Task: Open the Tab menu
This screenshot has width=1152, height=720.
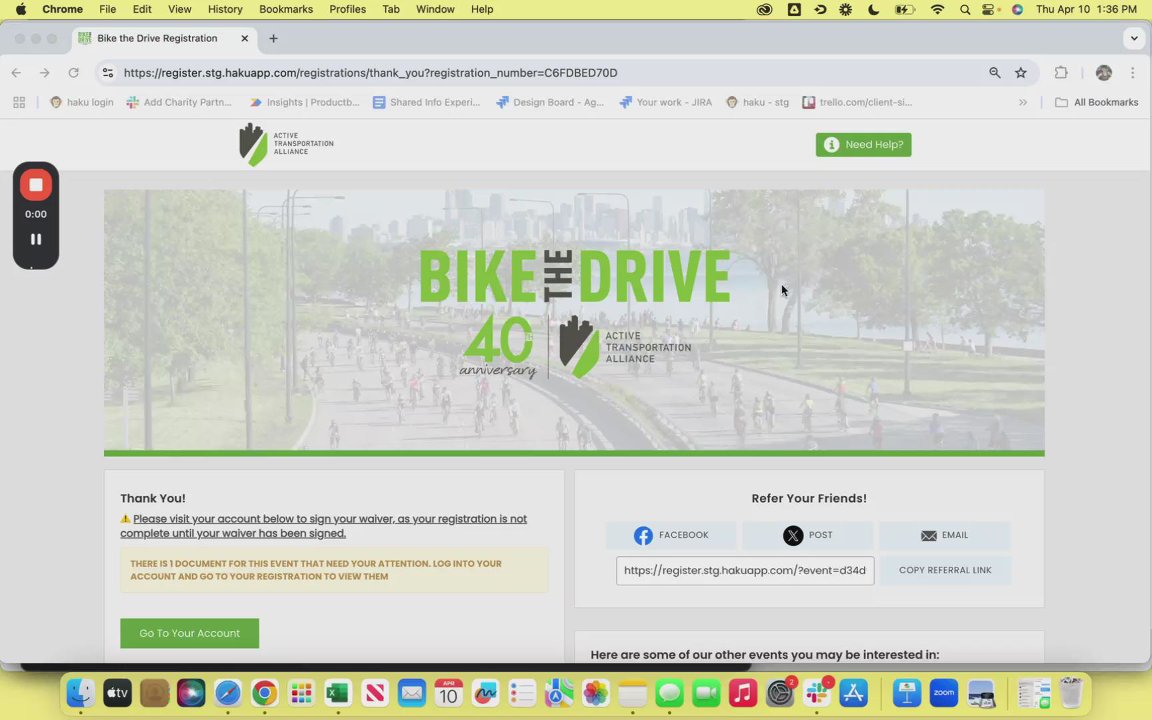Action: click(x=391, y=10)
